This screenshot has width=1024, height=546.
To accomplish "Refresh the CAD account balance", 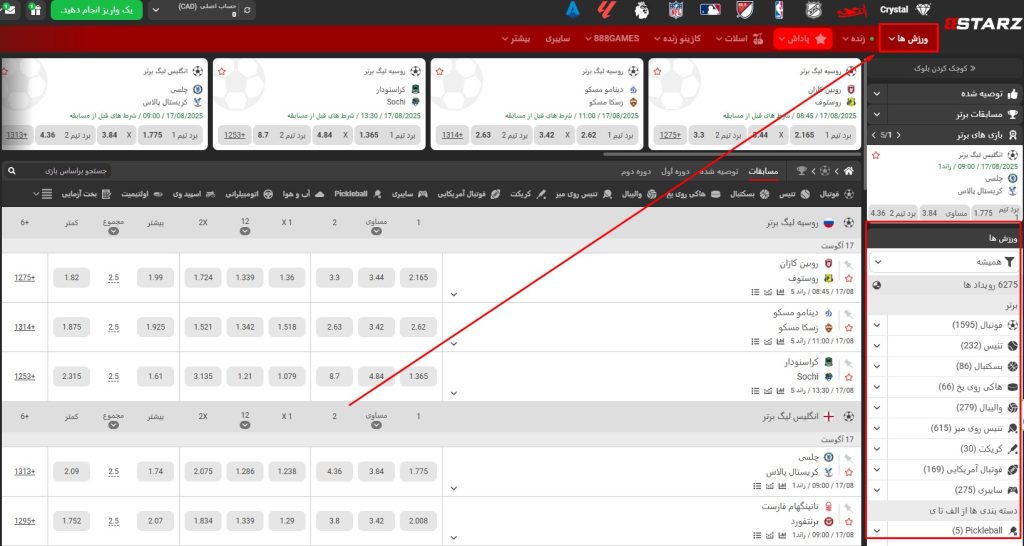I will 247,10.
